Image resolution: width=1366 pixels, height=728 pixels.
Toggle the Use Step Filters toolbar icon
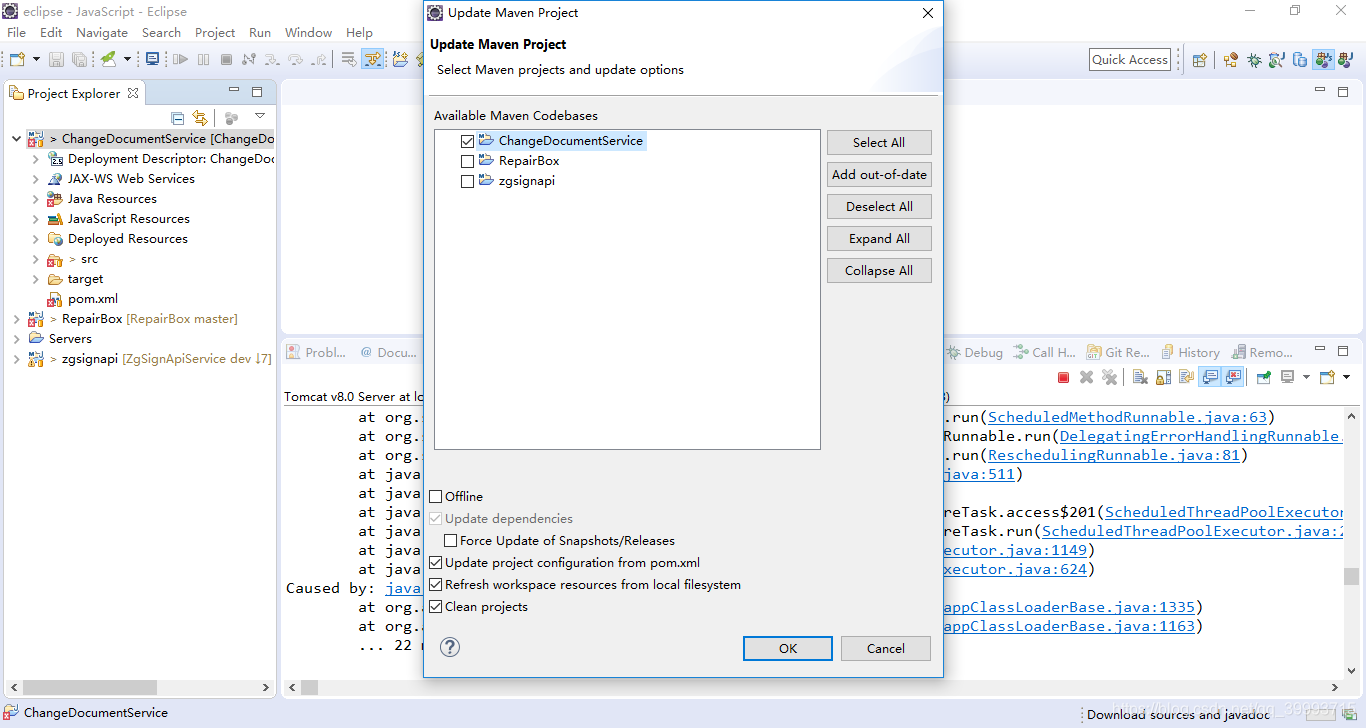coord(373,59)
